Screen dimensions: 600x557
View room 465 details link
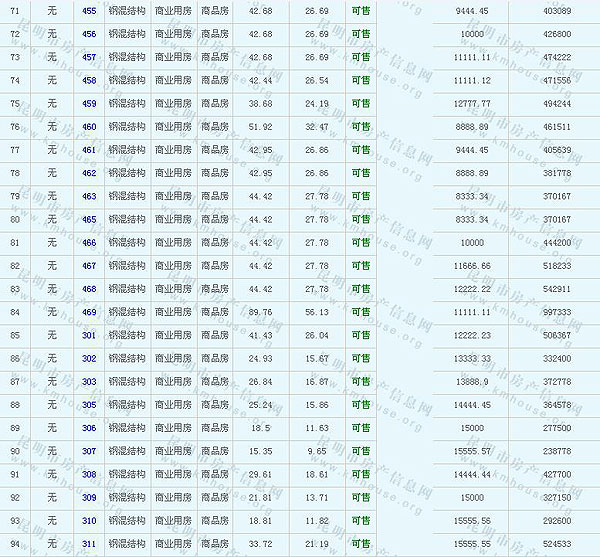point(90,220)
